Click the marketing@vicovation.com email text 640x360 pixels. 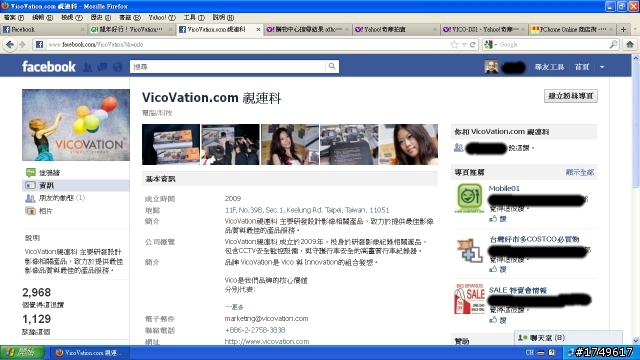click(x=266, y=318)
